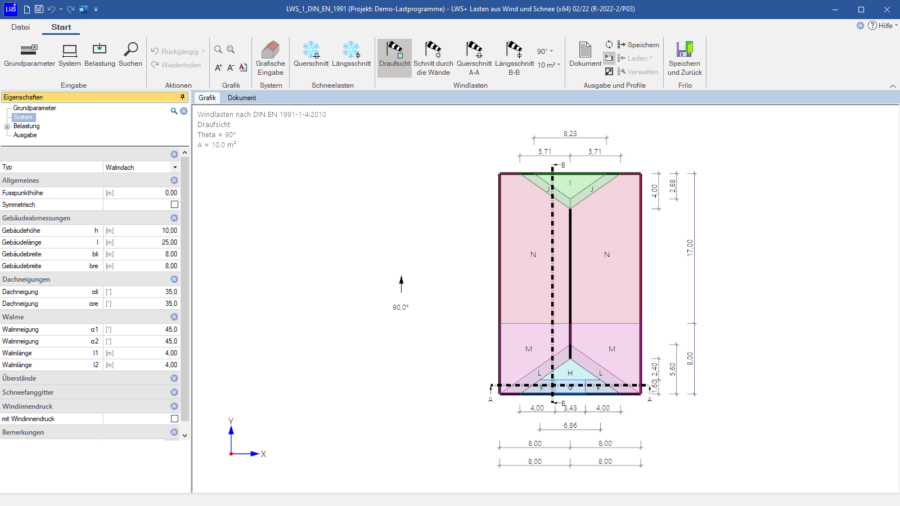This screenshot has height=506, width=900.
Task: Open the Grundparameter input
Action: point(29,54)
